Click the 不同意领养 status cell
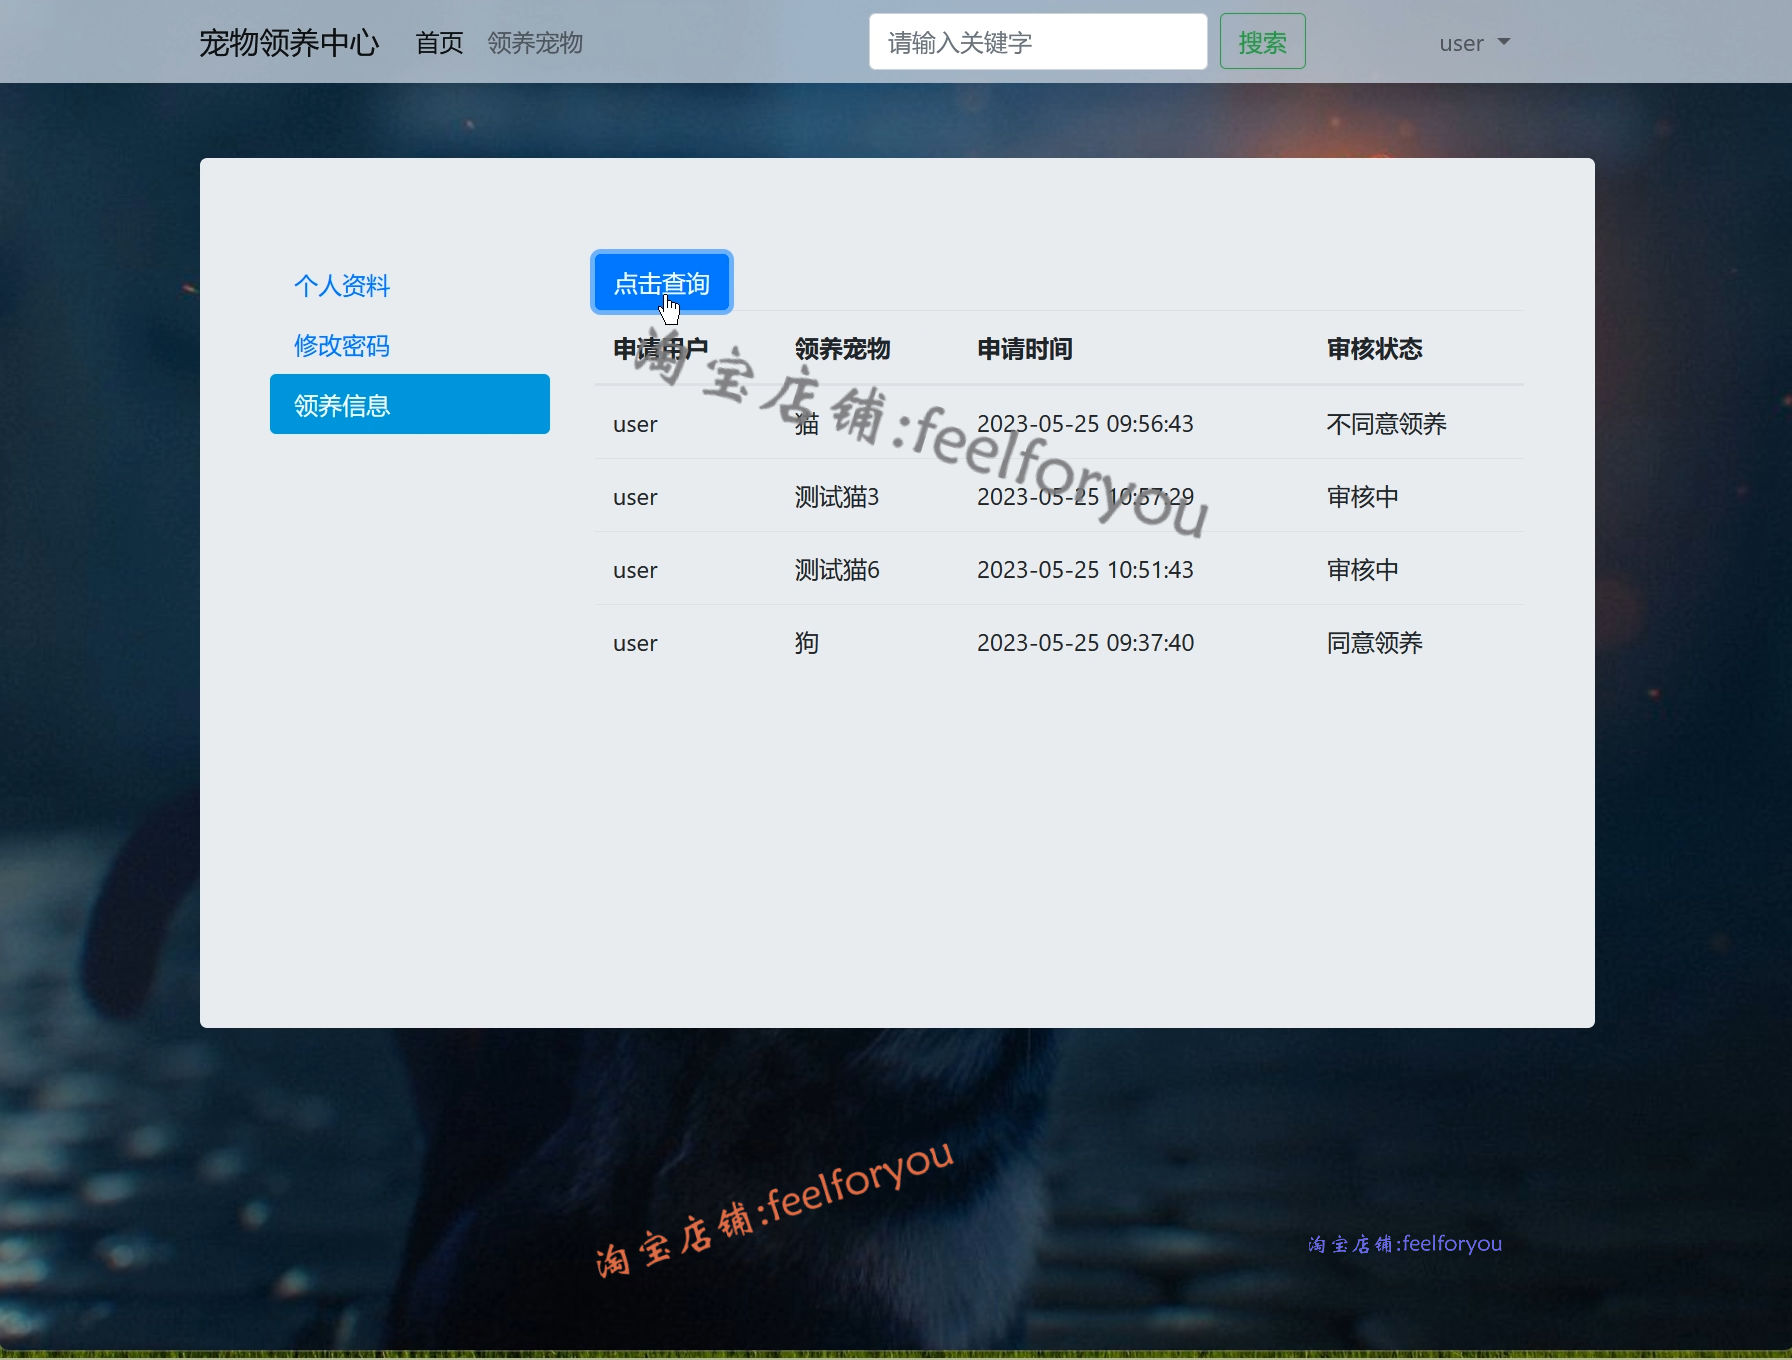This screenshot has width=1792, height=1360. 1386,424
